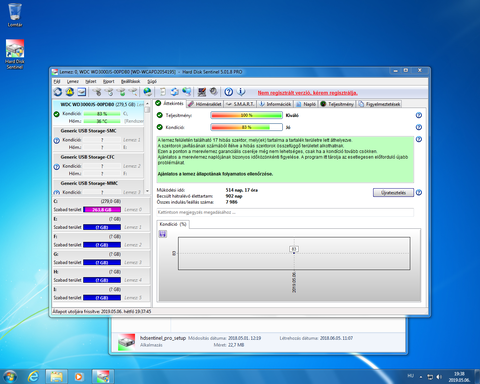
Task: Switch to the Áttekintés tab
Action: pos(170,104)
